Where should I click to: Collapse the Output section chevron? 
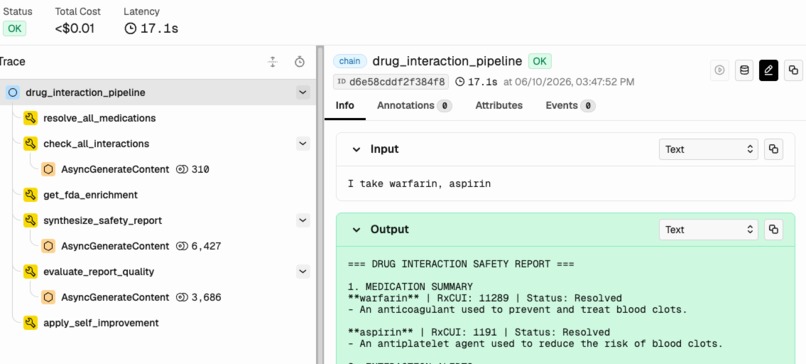click(356, 229)
